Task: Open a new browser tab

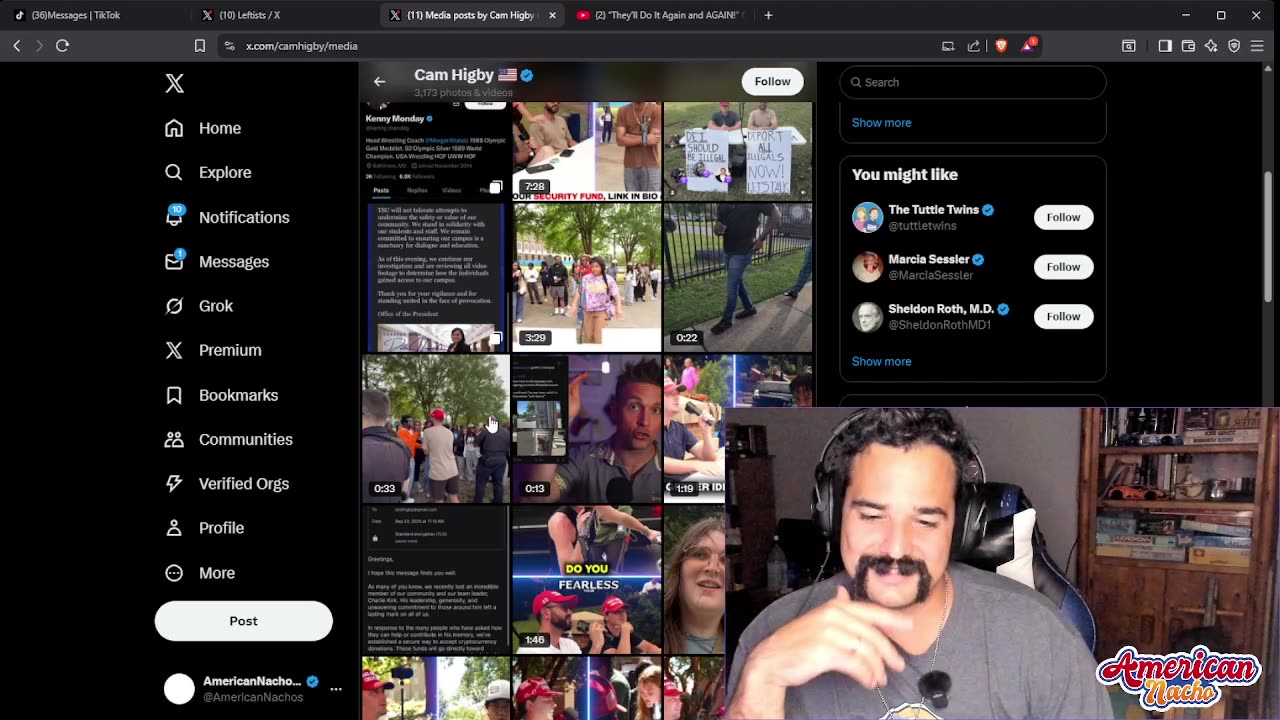Action: pyautogui.click(x=768, y=15)
